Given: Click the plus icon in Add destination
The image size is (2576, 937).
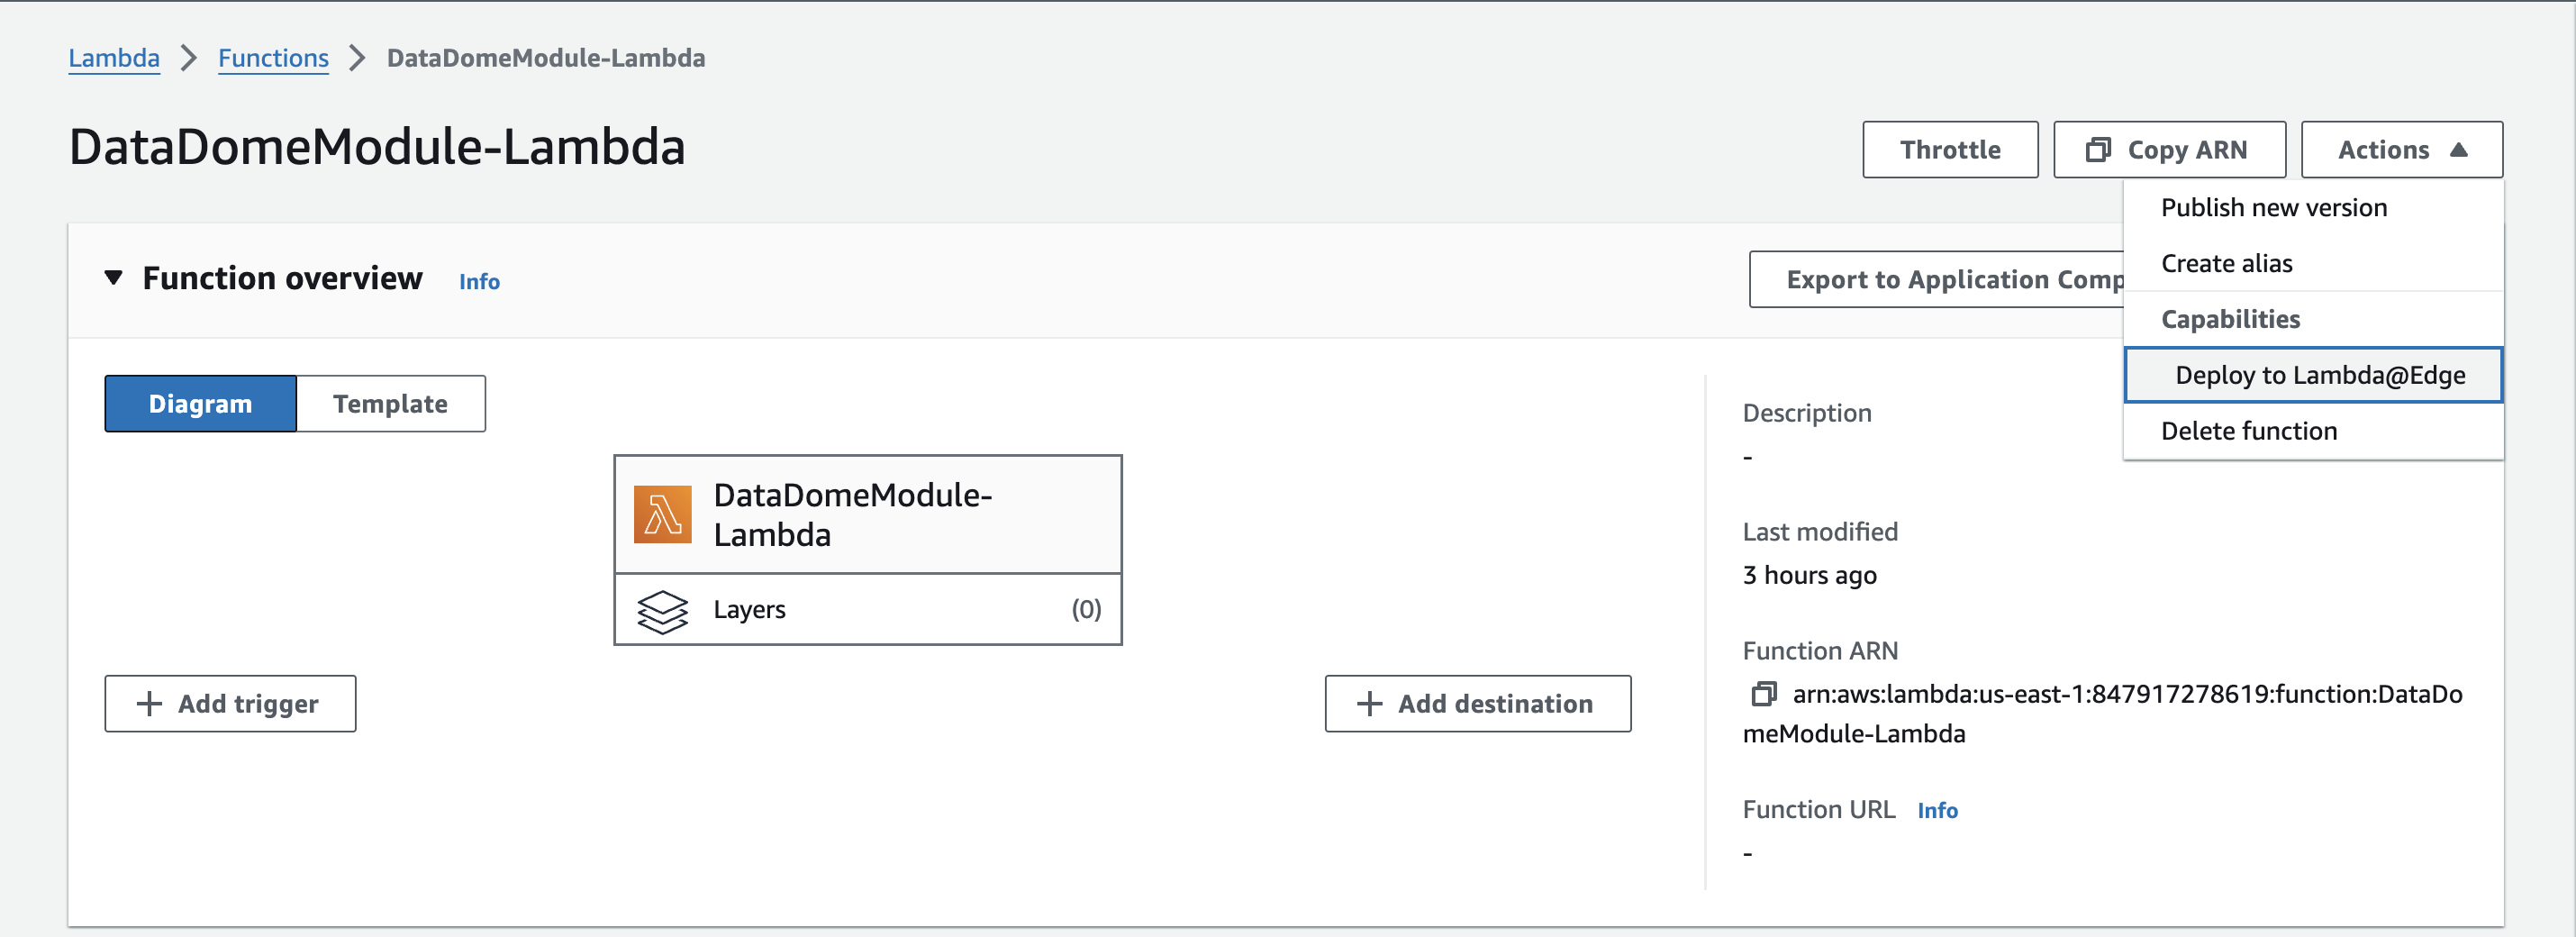Looking at the screenshot, I should coord(1369,704).
